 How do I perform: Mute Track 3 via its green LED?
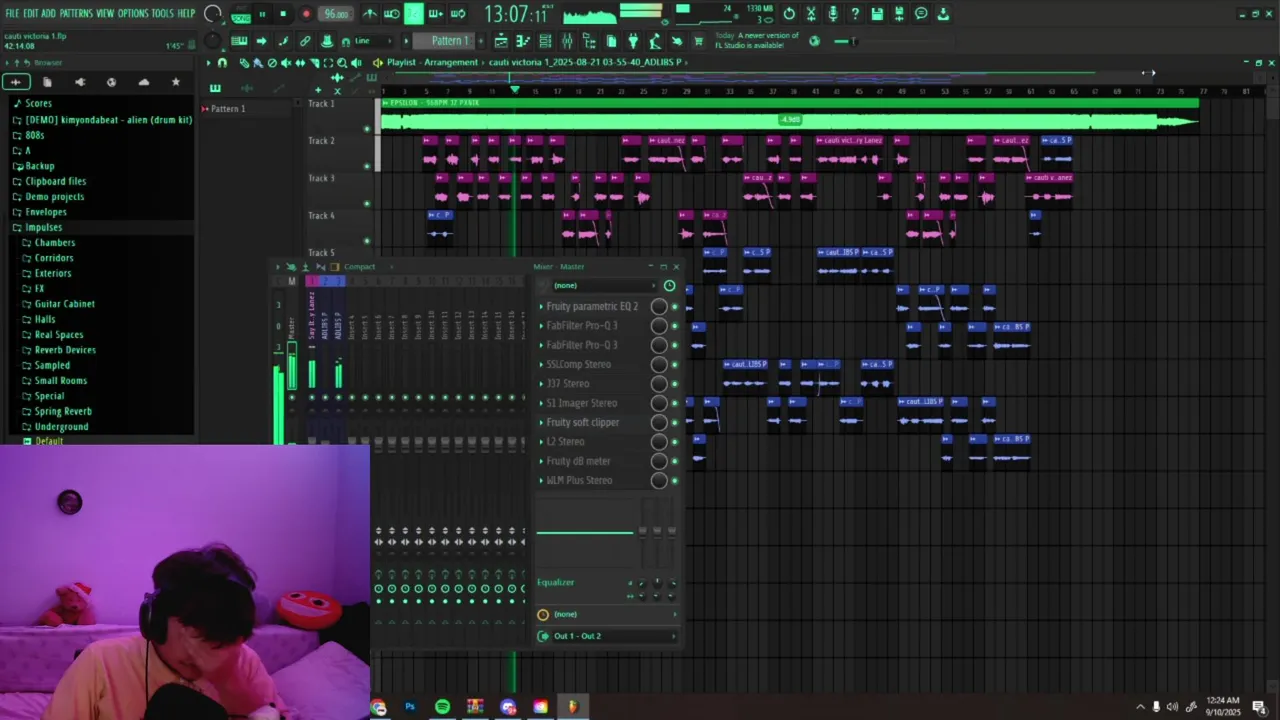coord(367,204)
